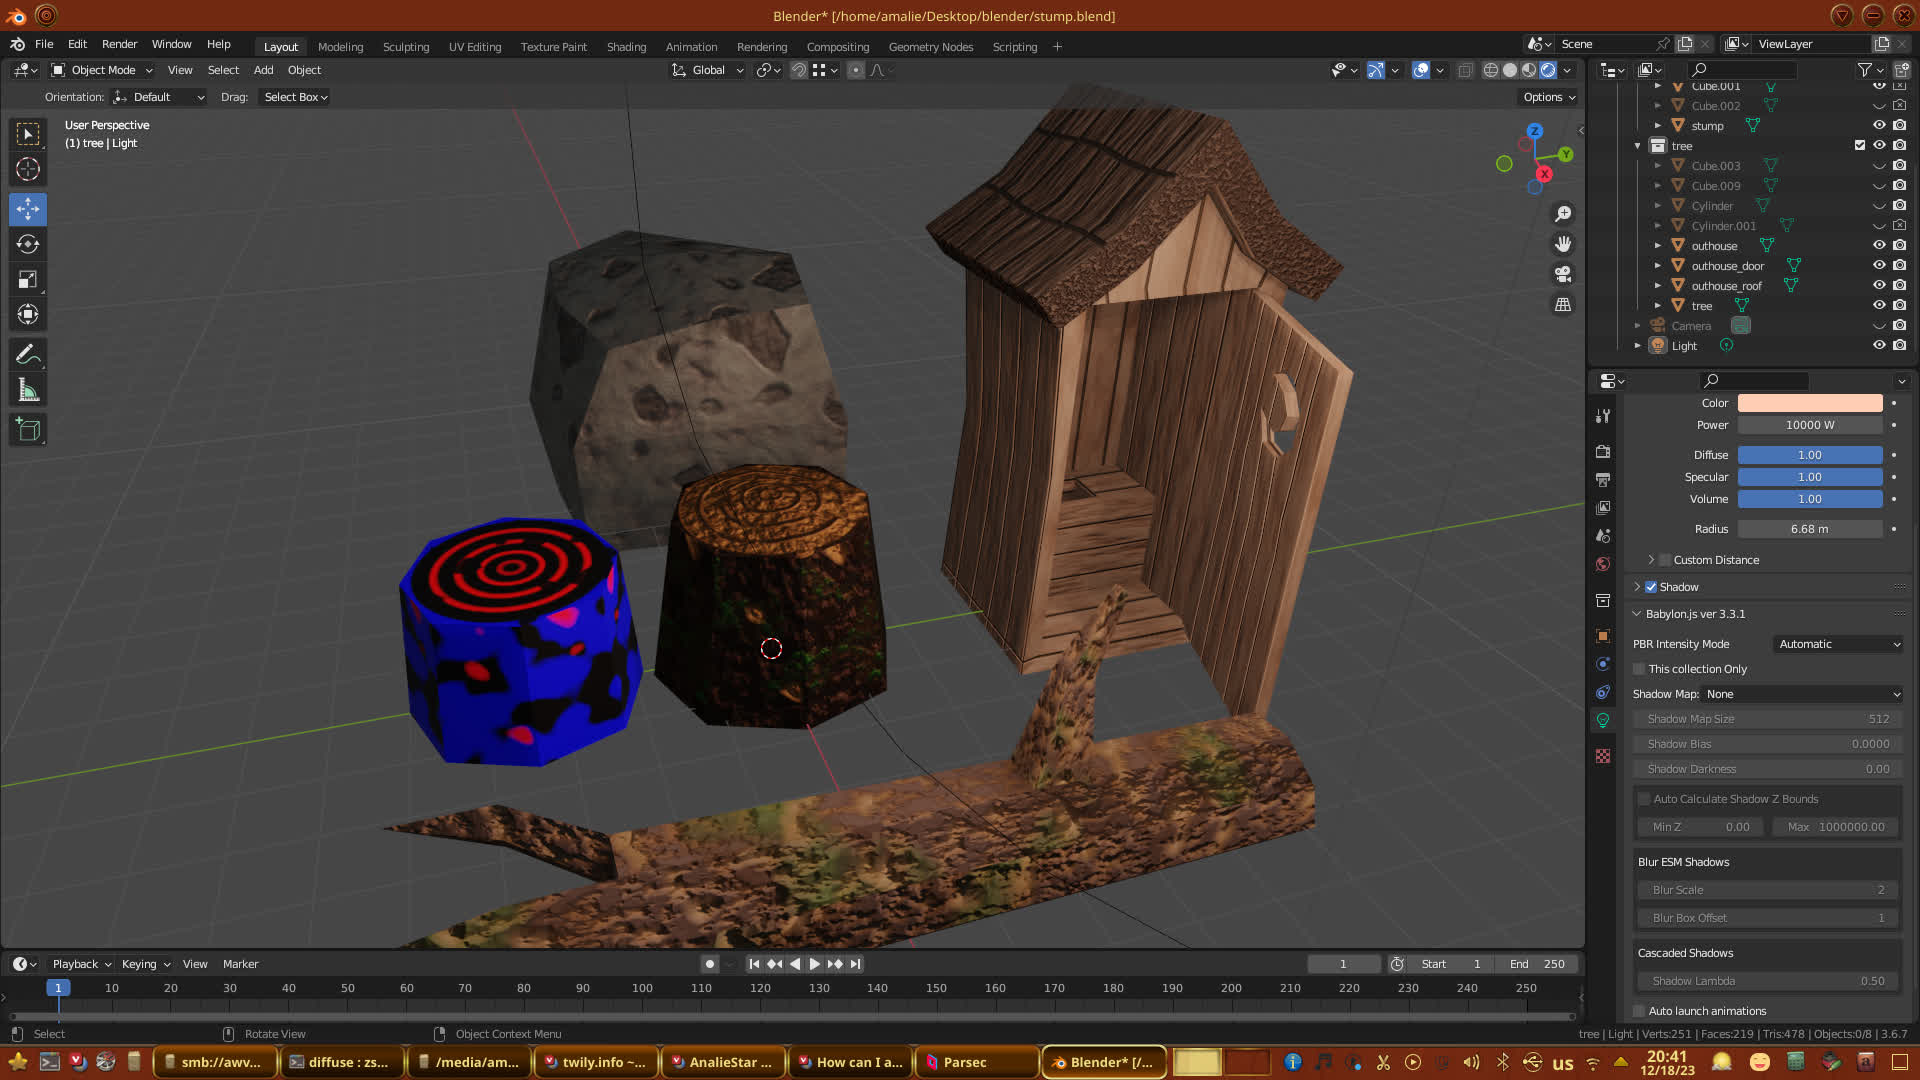Select the 3D Cursor tool
The image size is (1920, 1080).
click(28, 169)
